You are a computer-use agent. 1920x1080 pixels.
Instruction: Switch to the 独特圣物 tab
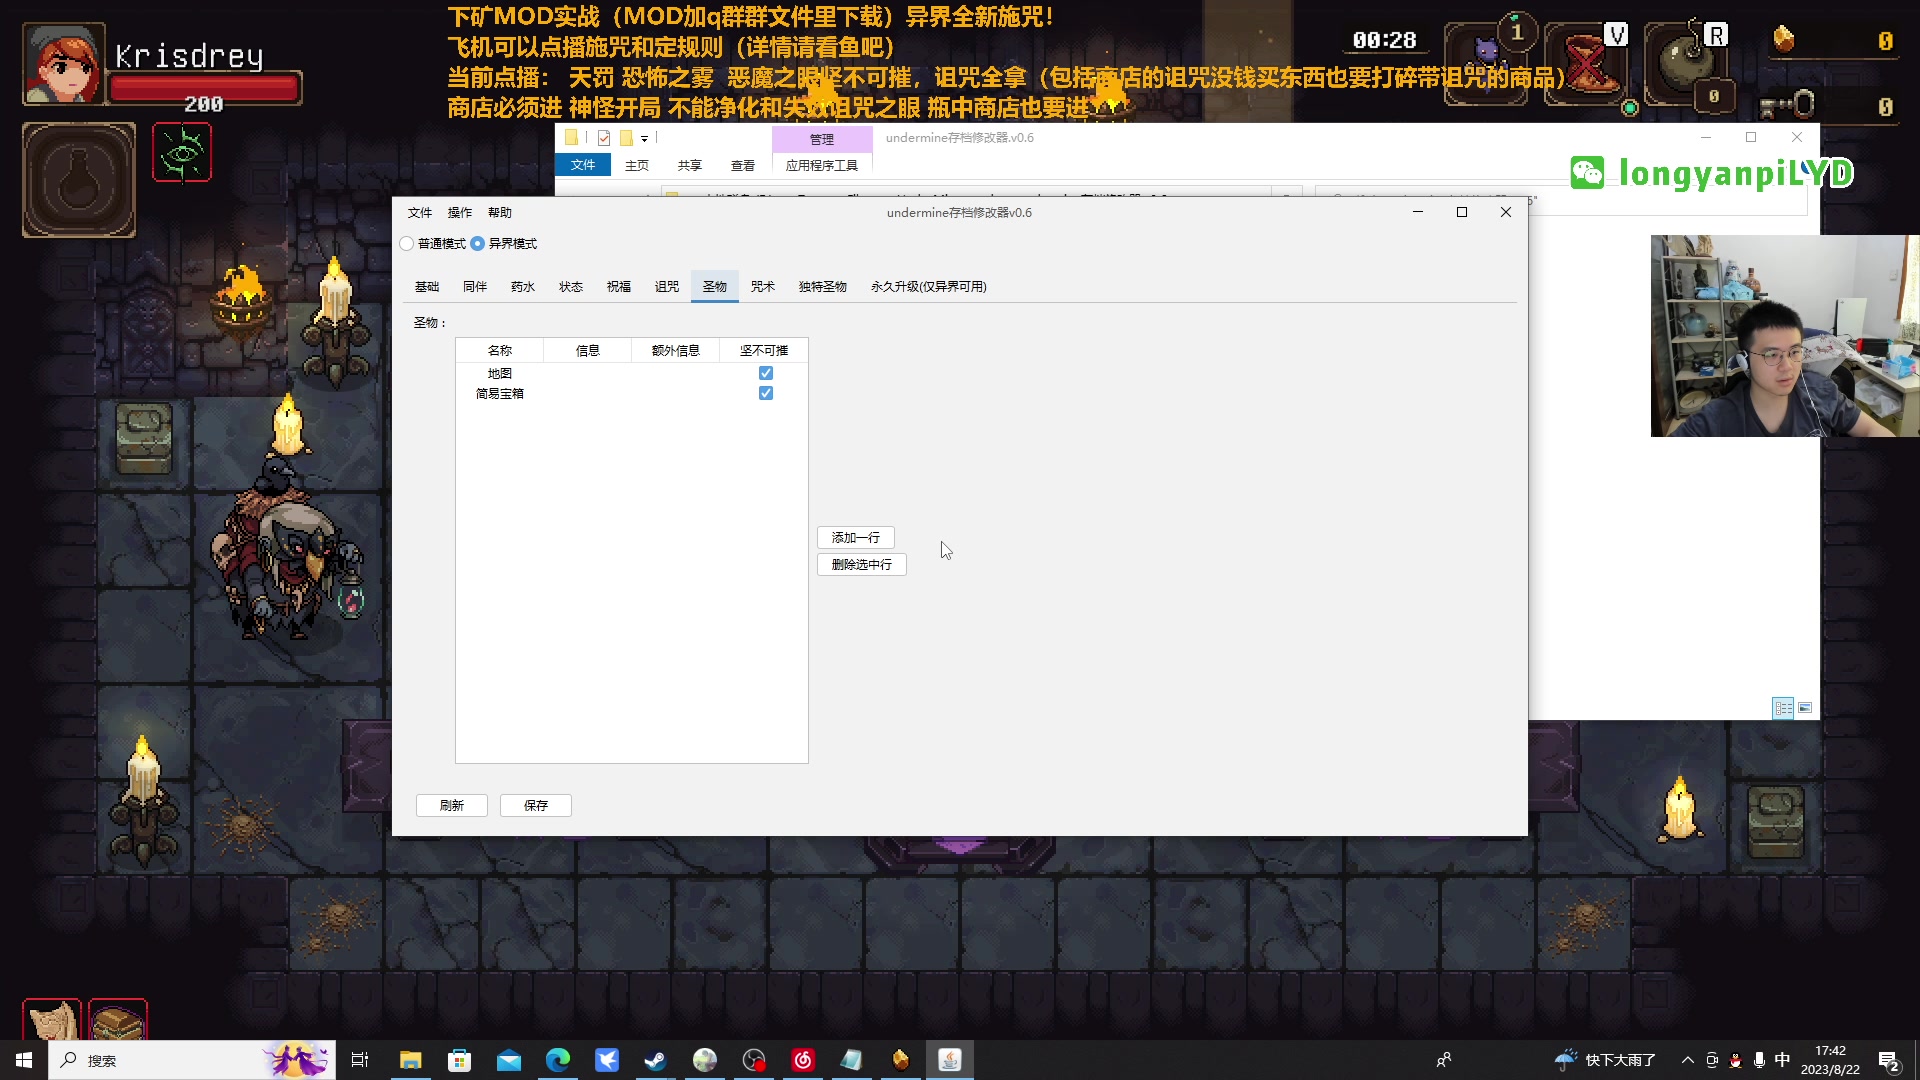(823, 287)
